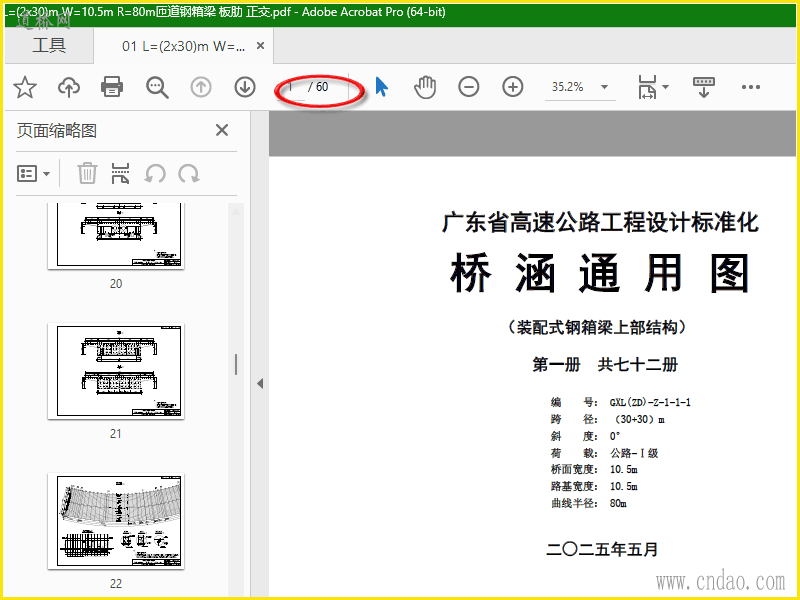The width and height of the screenshot is (800, 600).
Task: Zoom in with the plus button
Action: tap(513, 87)
